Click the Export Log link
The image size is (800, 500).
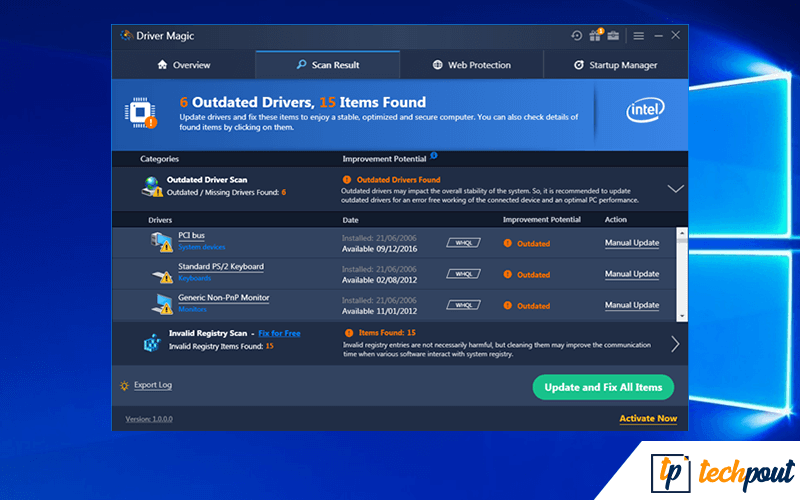coord(153,385)
